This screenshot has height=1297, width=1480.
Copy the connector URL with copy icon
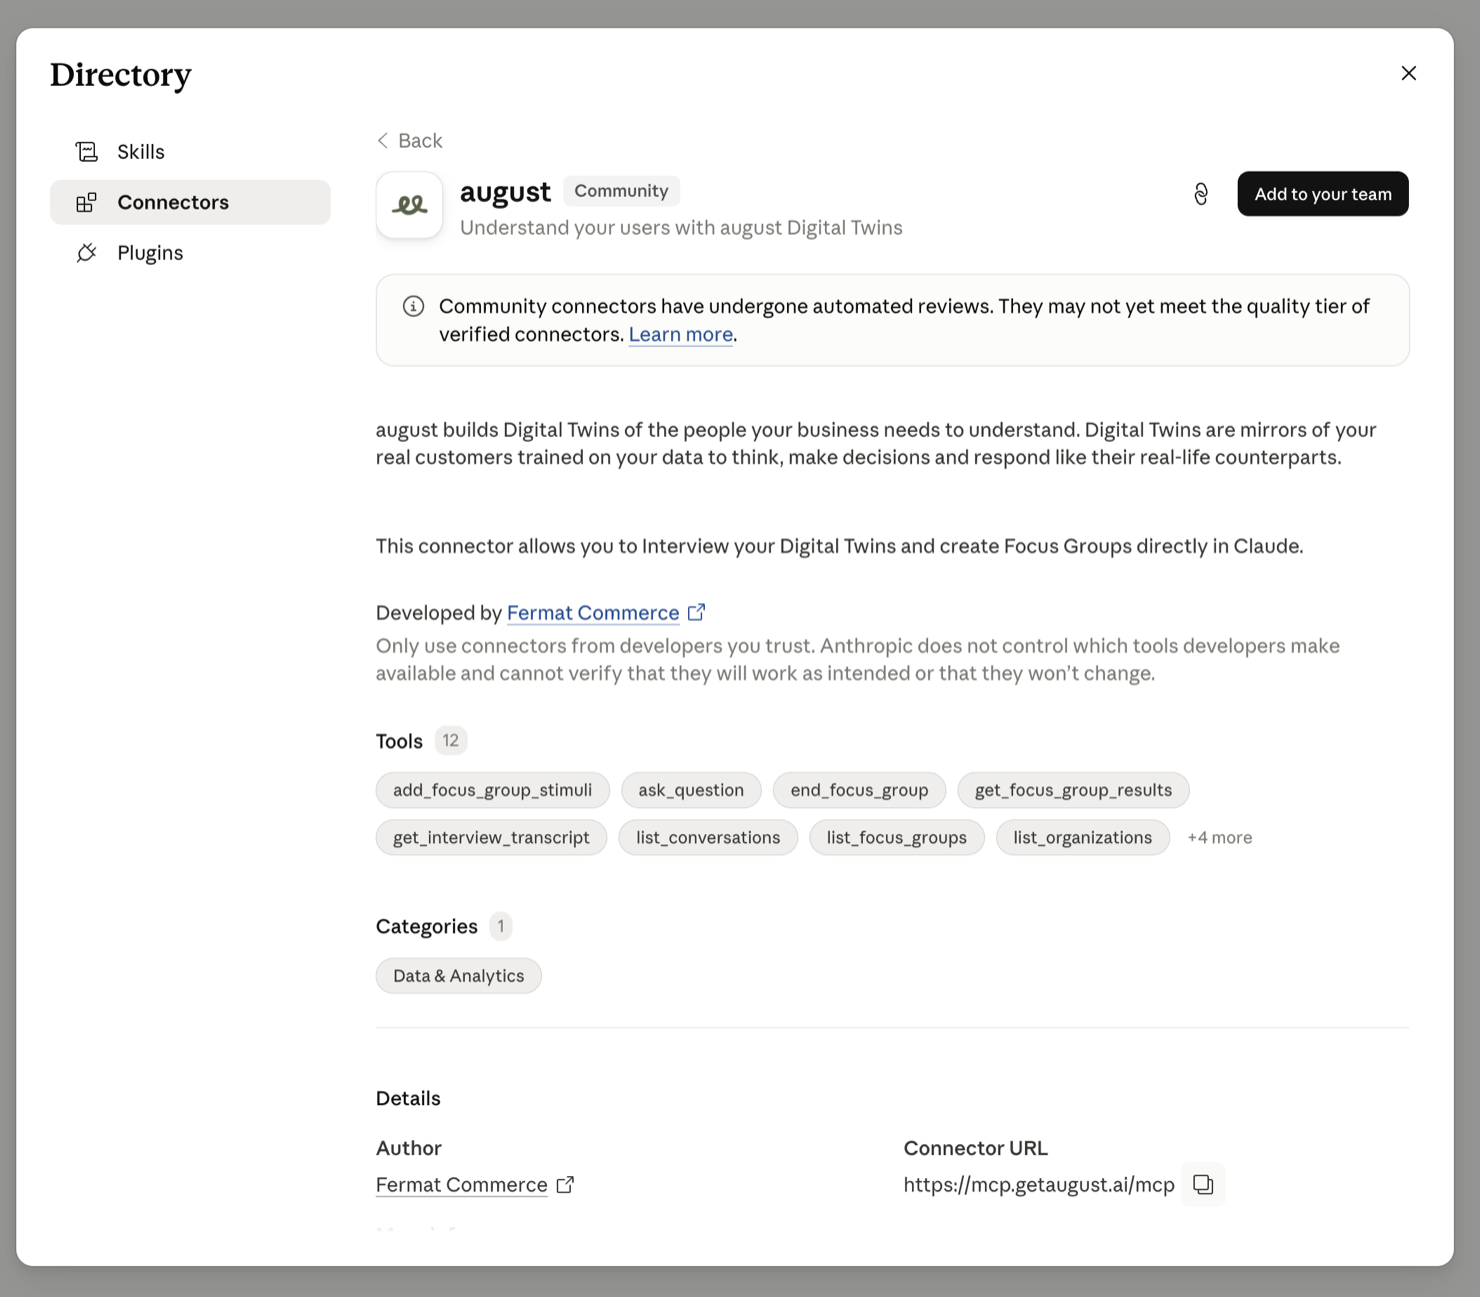click(x=1203, y=1184)
